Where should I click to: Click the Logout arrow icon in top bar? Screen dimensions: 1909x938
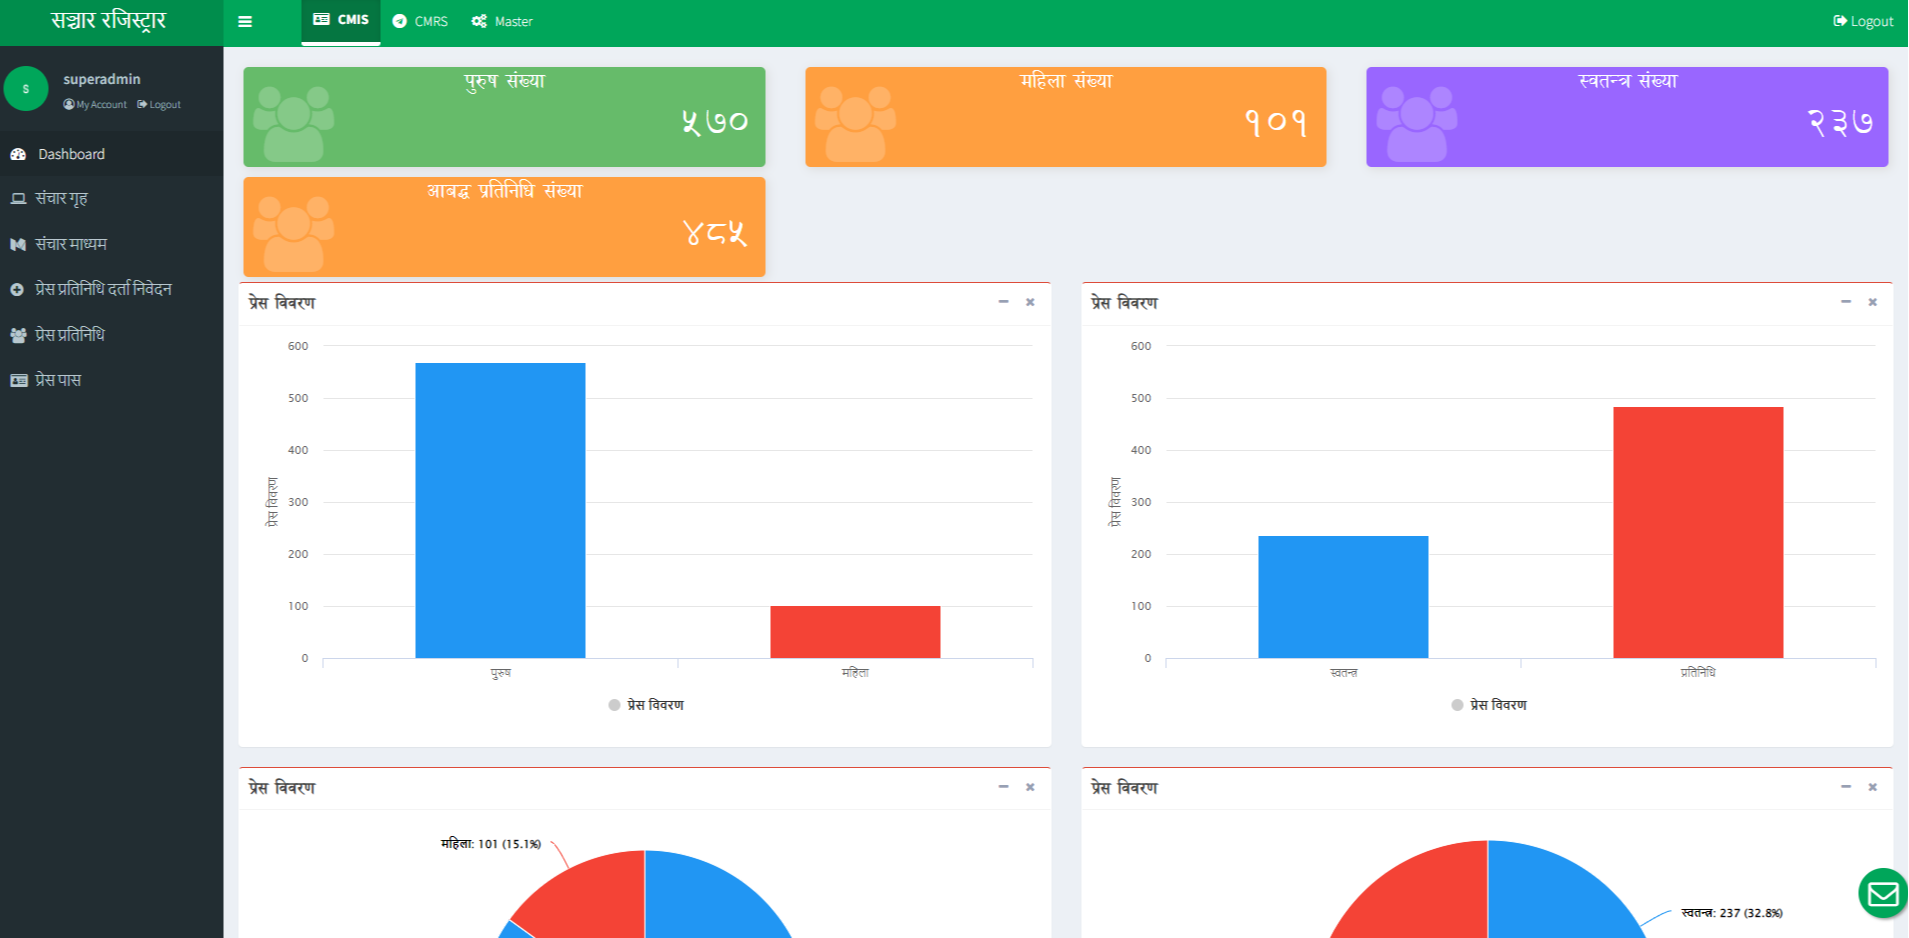click(x=1840, y=21)
